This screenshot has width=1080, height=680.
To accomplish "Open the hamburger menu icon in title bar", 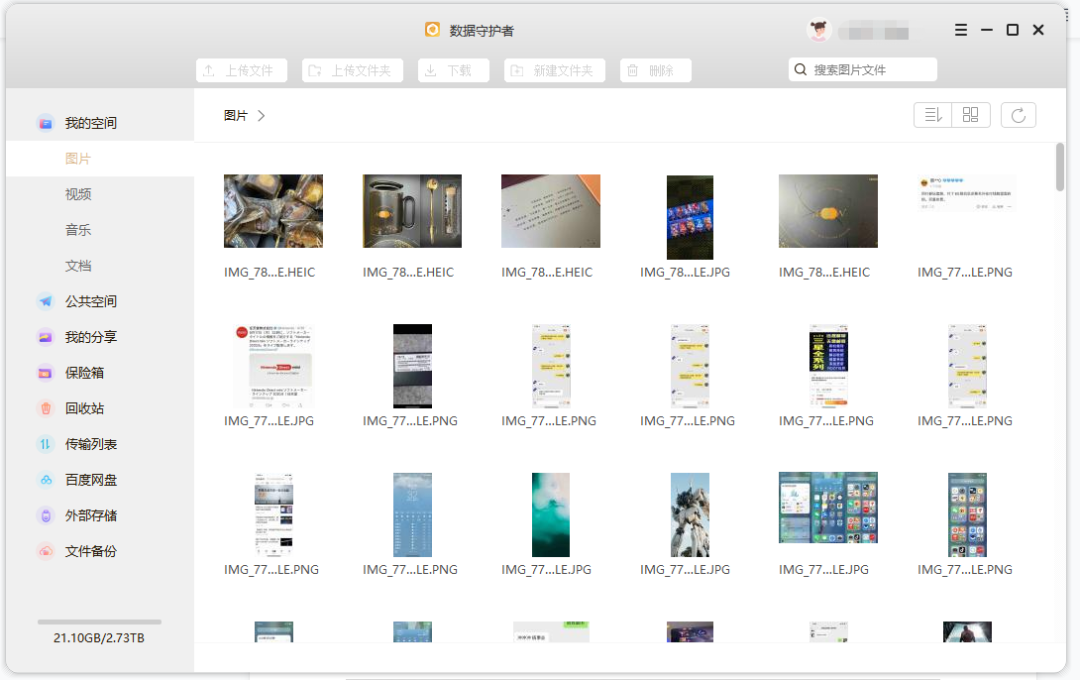I will 961,30.
